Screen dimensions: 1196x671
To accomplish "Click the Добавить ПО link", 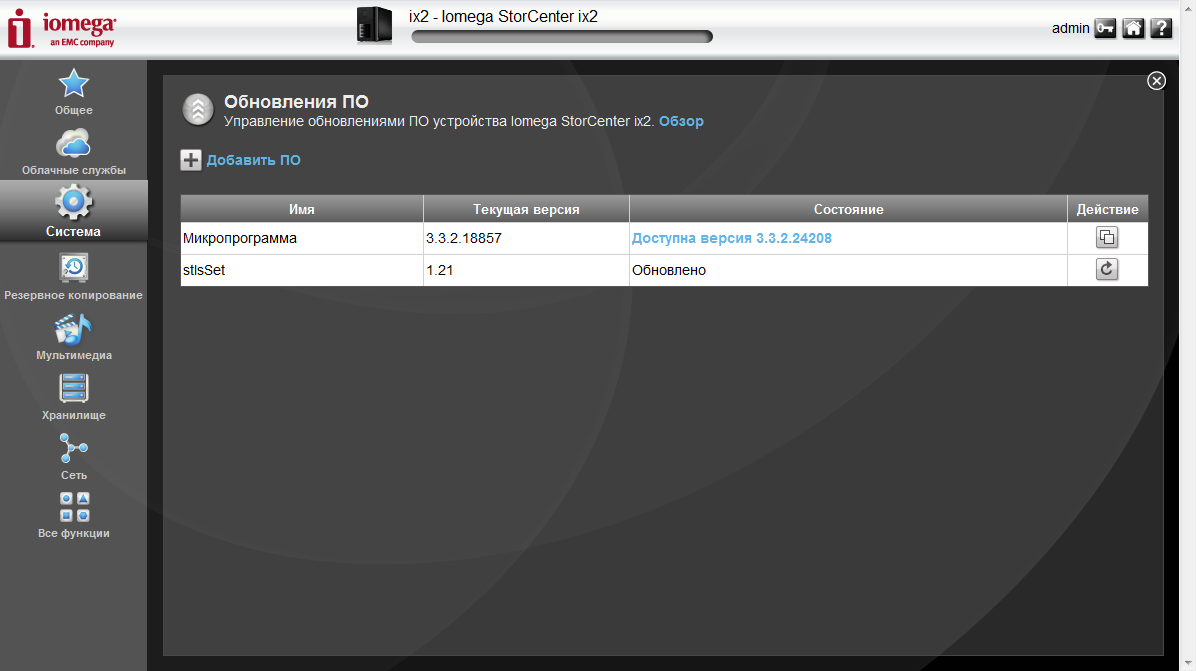I will (x=253, y=160).
